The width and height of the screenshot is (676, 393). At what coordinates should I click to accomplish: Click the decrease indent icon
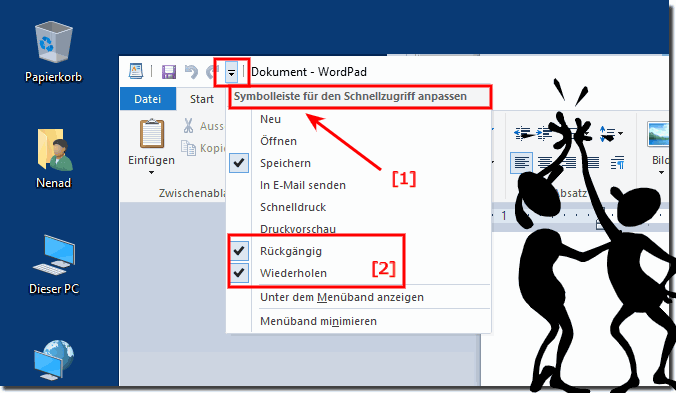(x=522, y=133)
